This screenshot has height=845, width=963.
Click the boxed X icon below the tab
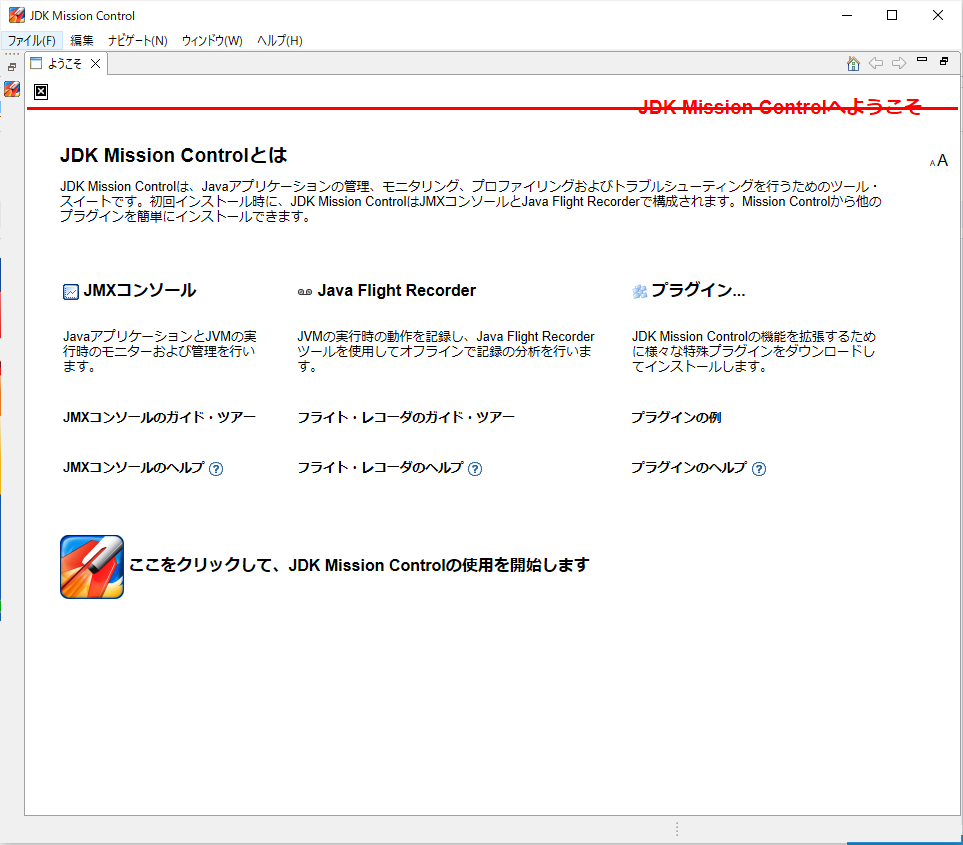coord(41,91)
